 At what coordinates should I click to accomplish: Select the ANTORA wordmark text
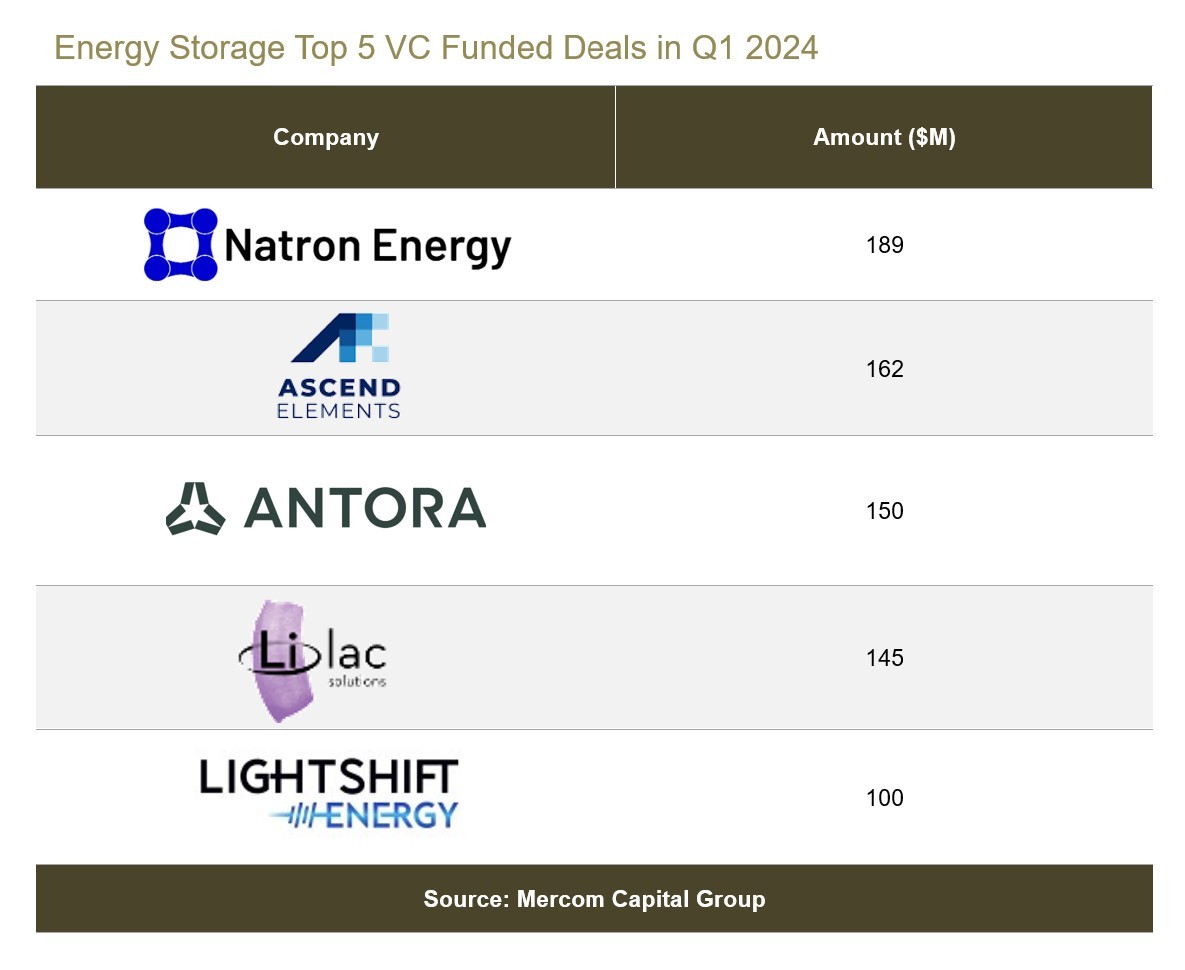coord(365,509)
